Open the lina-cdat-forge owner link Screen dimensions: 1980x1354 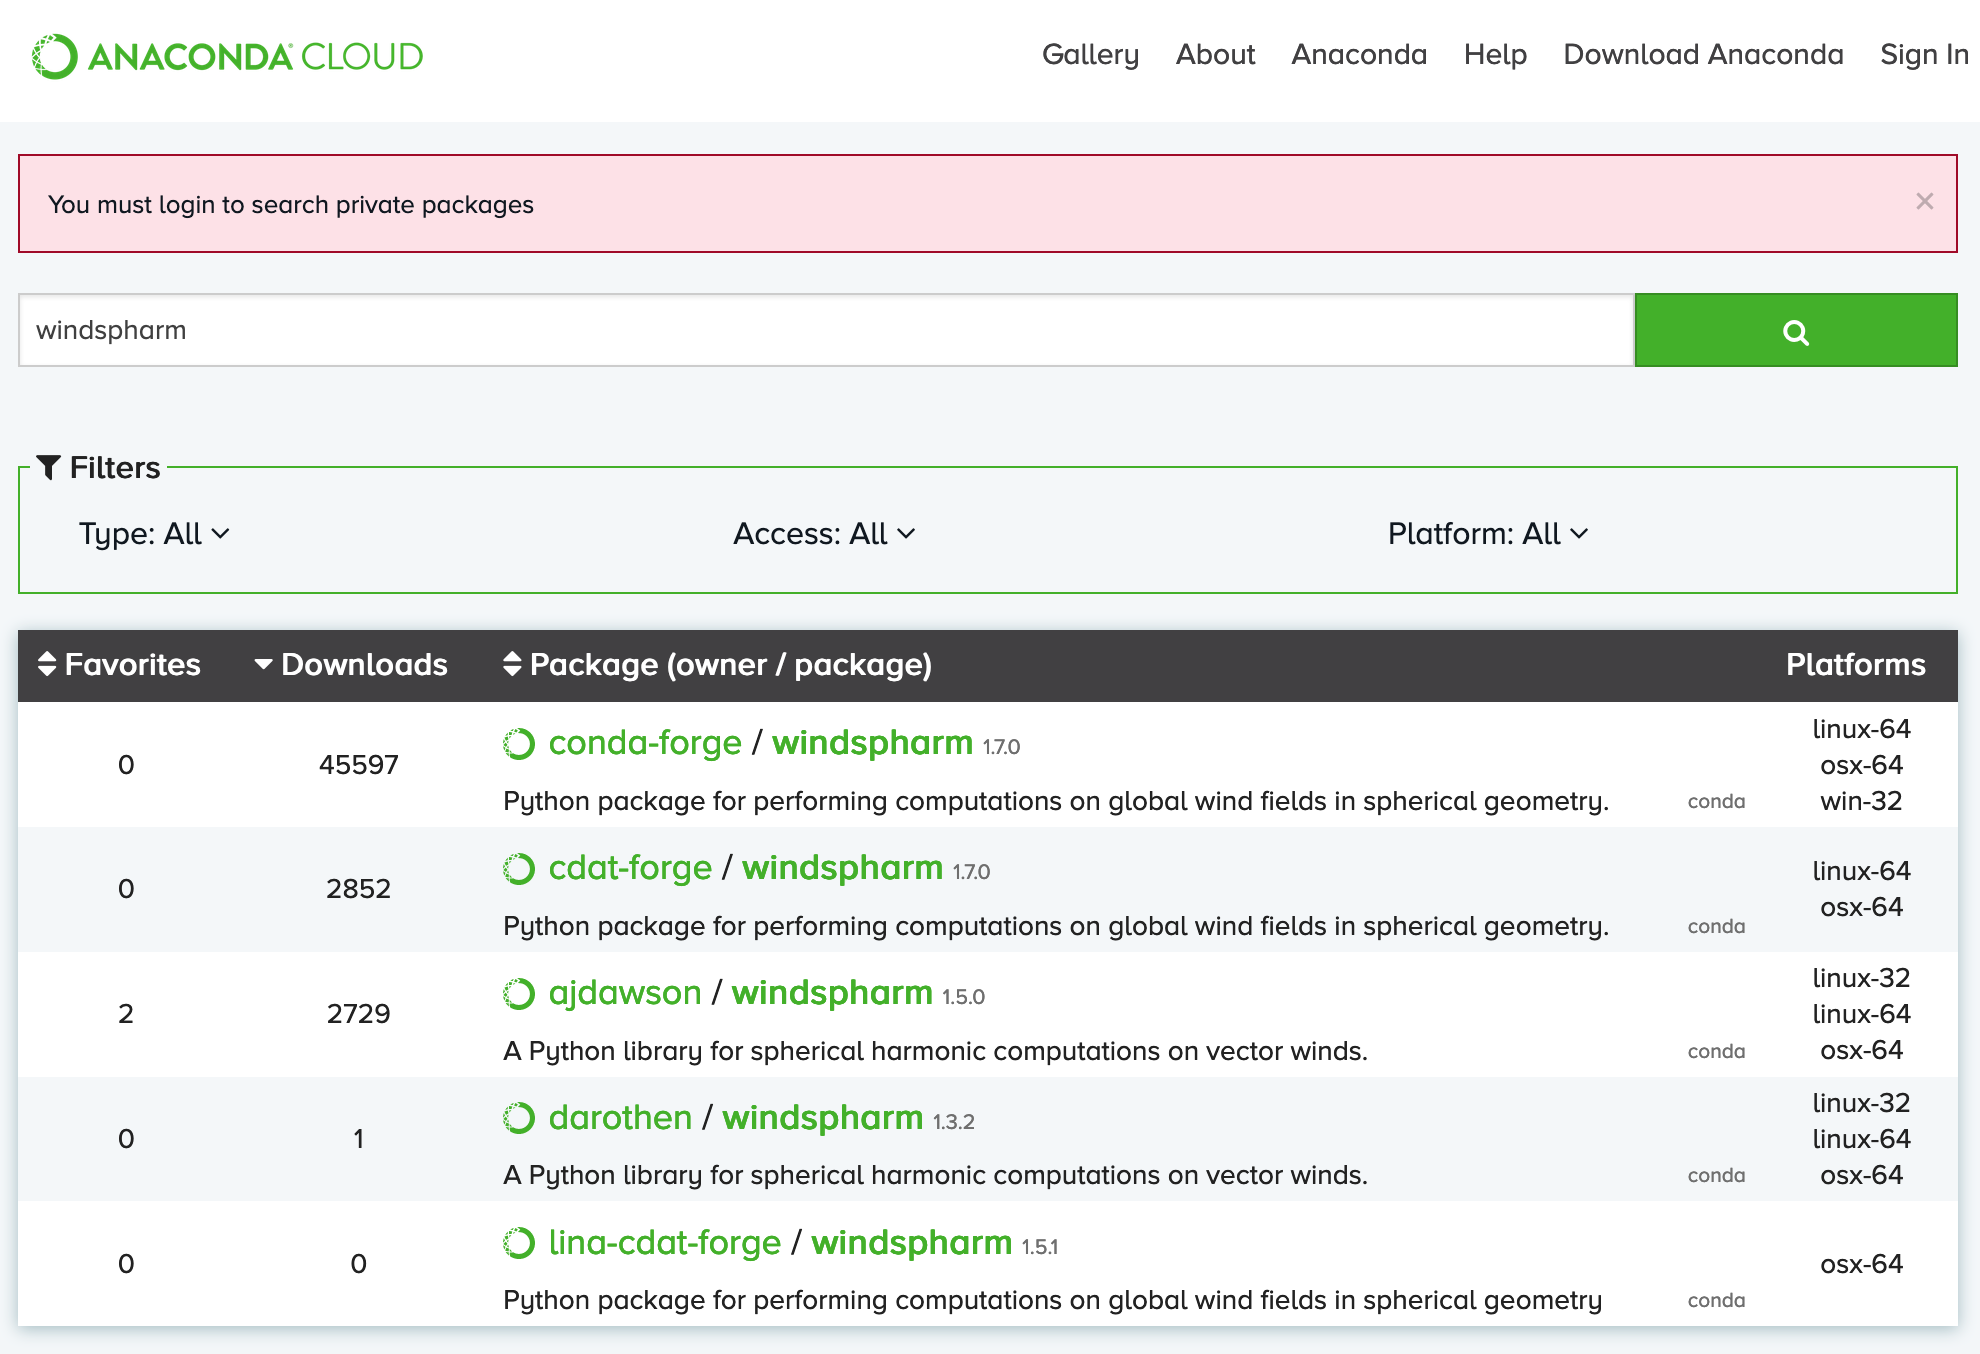coord(665,1243)
